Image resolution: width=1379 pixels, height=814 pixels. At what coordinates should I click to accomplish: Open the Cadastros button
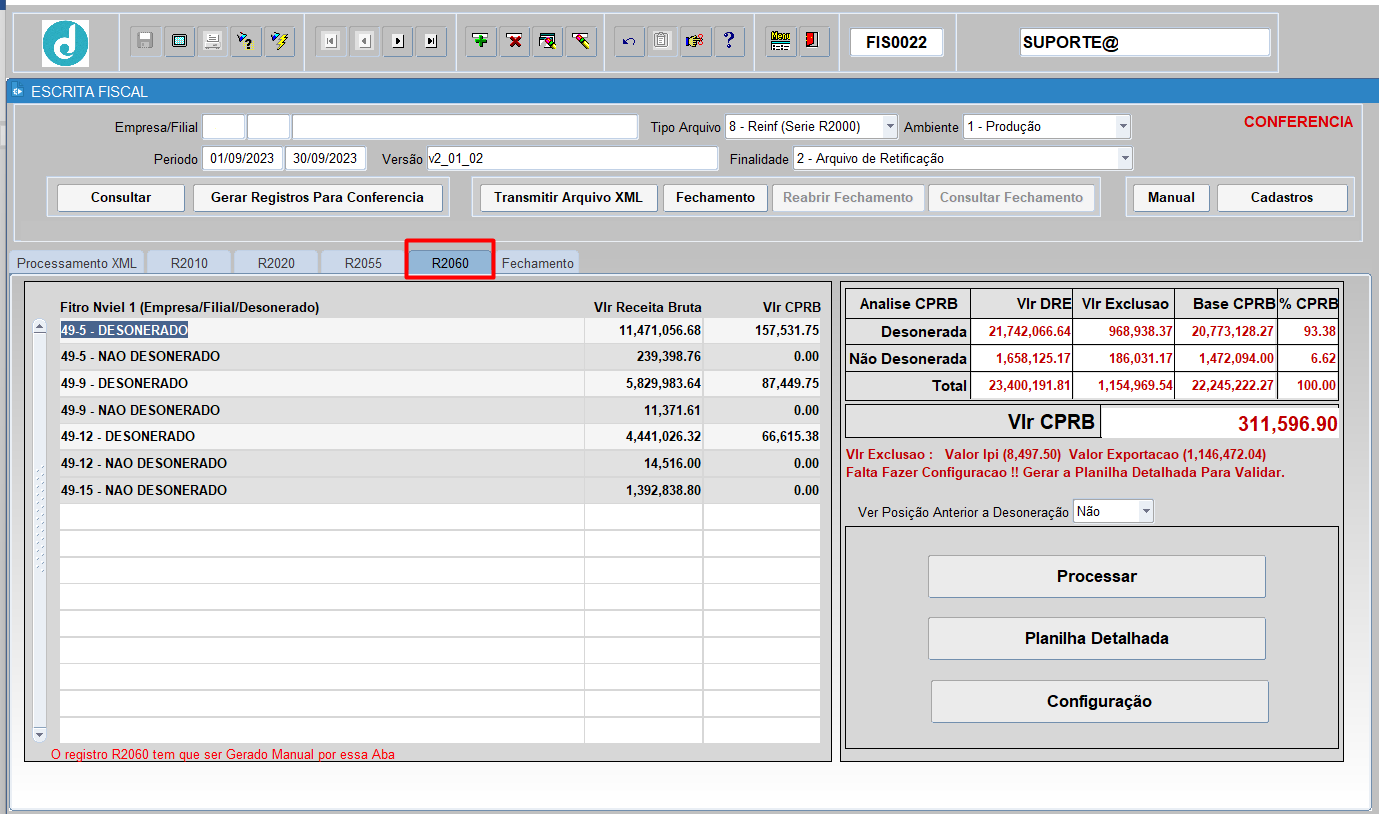click(x=1282, y=197)
